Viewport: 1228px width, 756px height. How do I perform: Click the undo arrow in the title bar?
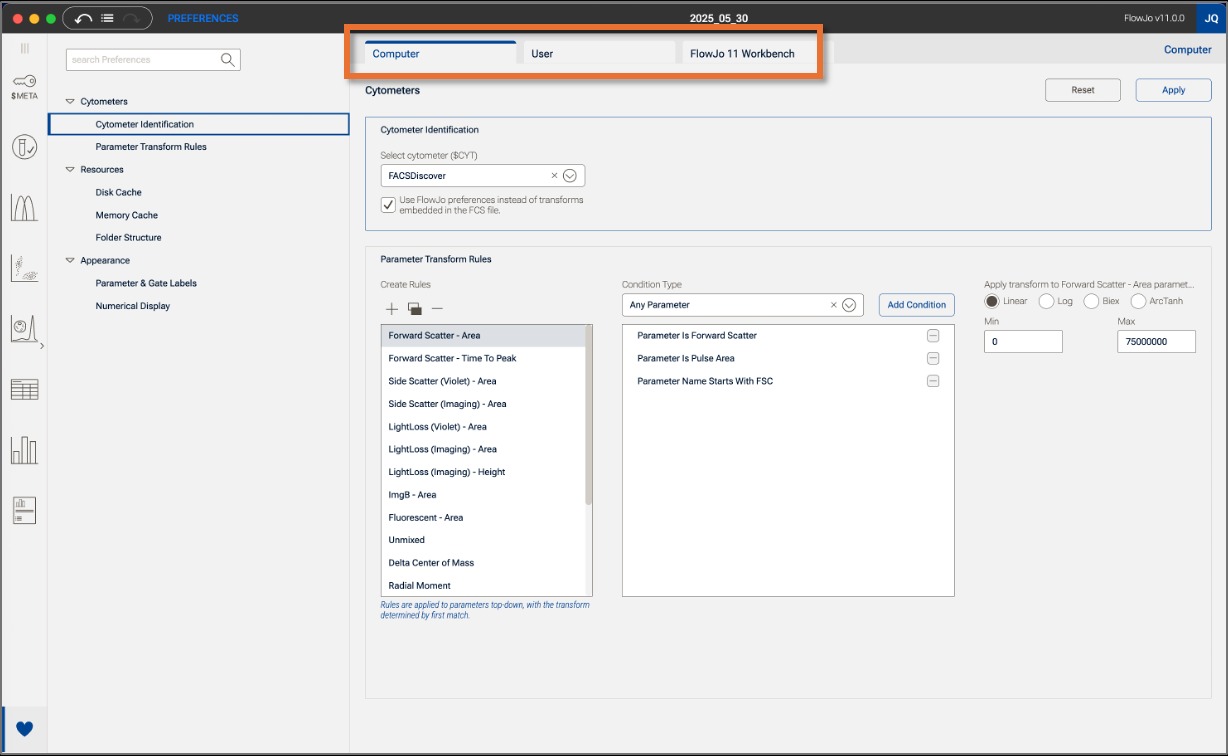click(83, 18)
